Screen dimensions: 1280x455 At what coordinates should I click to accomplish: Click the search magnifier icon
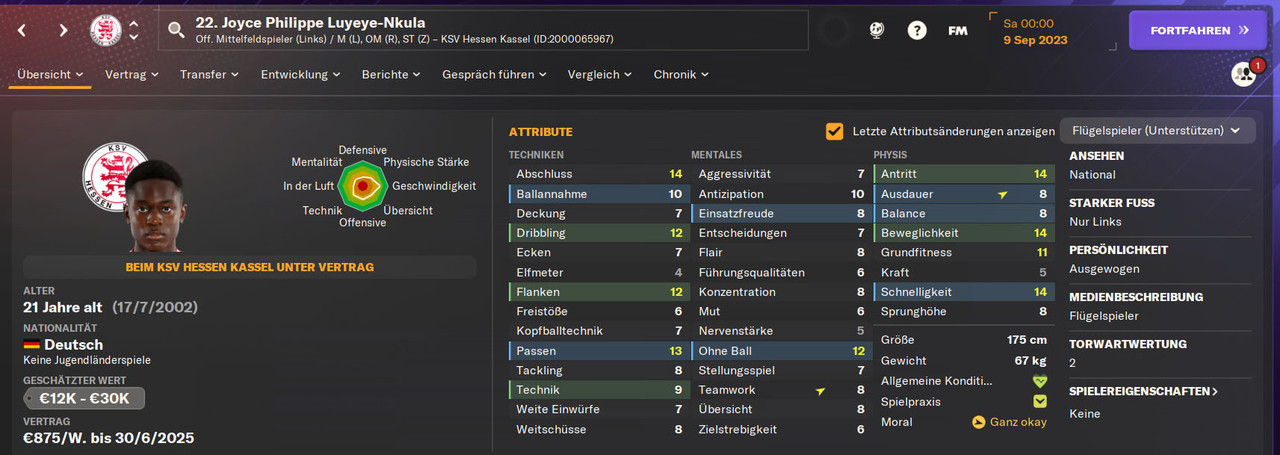177,30
